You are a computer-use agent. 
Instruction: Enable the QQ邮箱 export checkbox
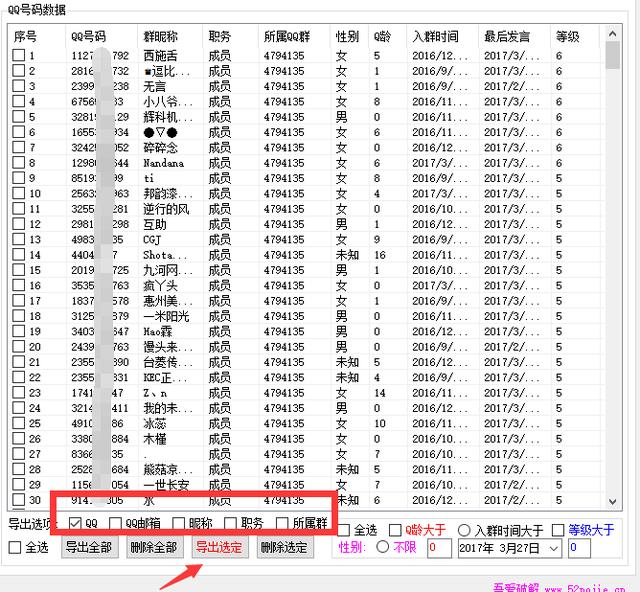pyautogui.click(x=116, y=523)
